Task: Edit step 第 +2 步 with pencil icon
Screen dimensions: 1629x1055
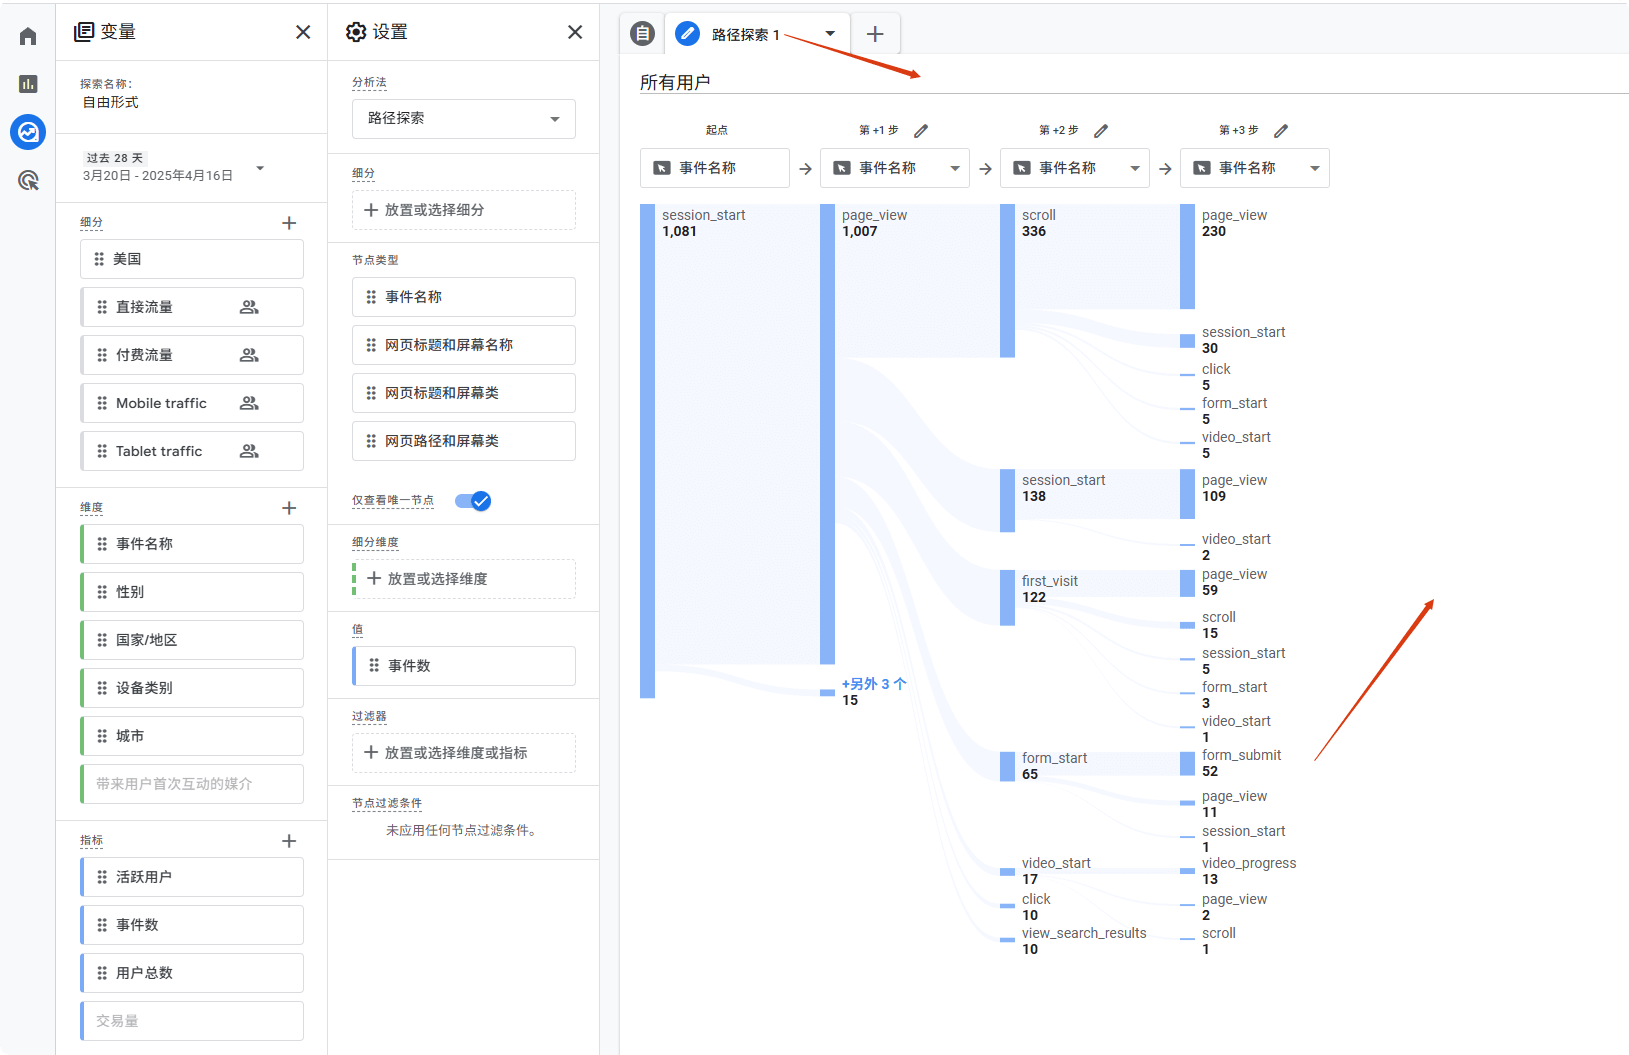Action: click(1101, 131)
